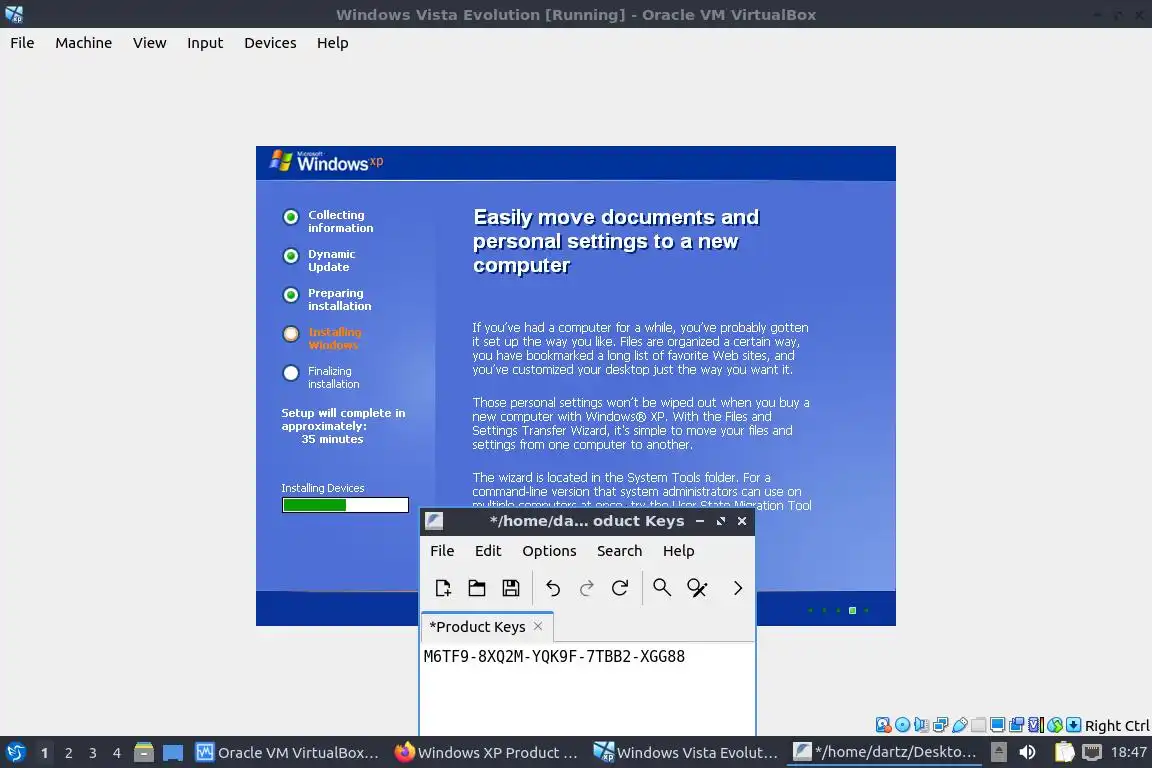
Task: Open the VirtualBox Devices menu
Action: (x=270, y=43)
